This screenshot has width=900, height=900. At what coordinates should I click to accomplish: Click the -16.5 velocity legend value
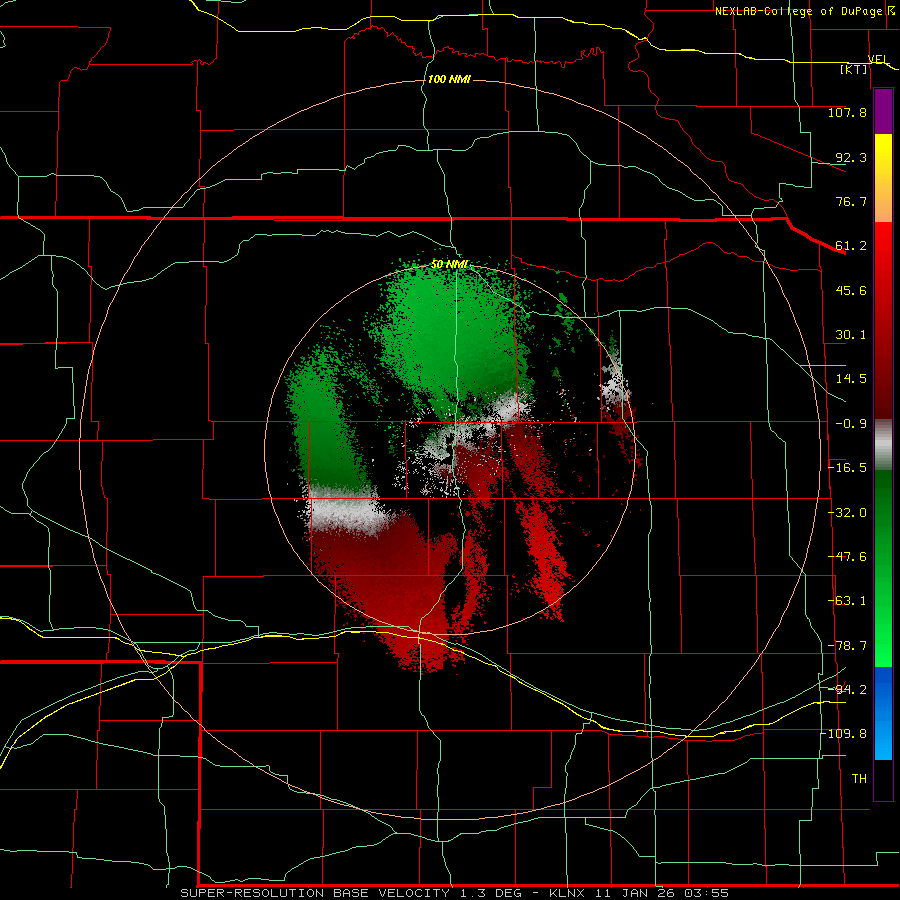coord(847,468)
